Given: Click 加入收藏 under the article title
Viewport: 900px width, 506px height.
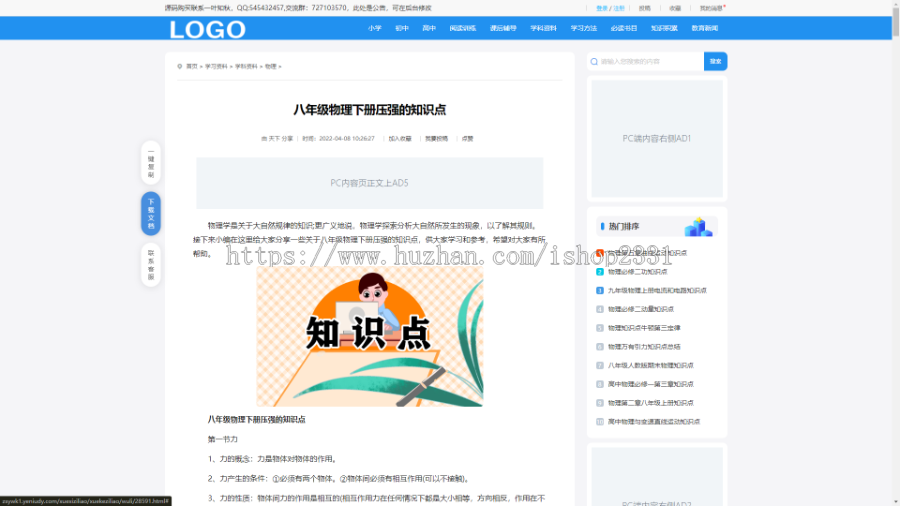Looking at the screenshot, I should click(x=400, y=139).
